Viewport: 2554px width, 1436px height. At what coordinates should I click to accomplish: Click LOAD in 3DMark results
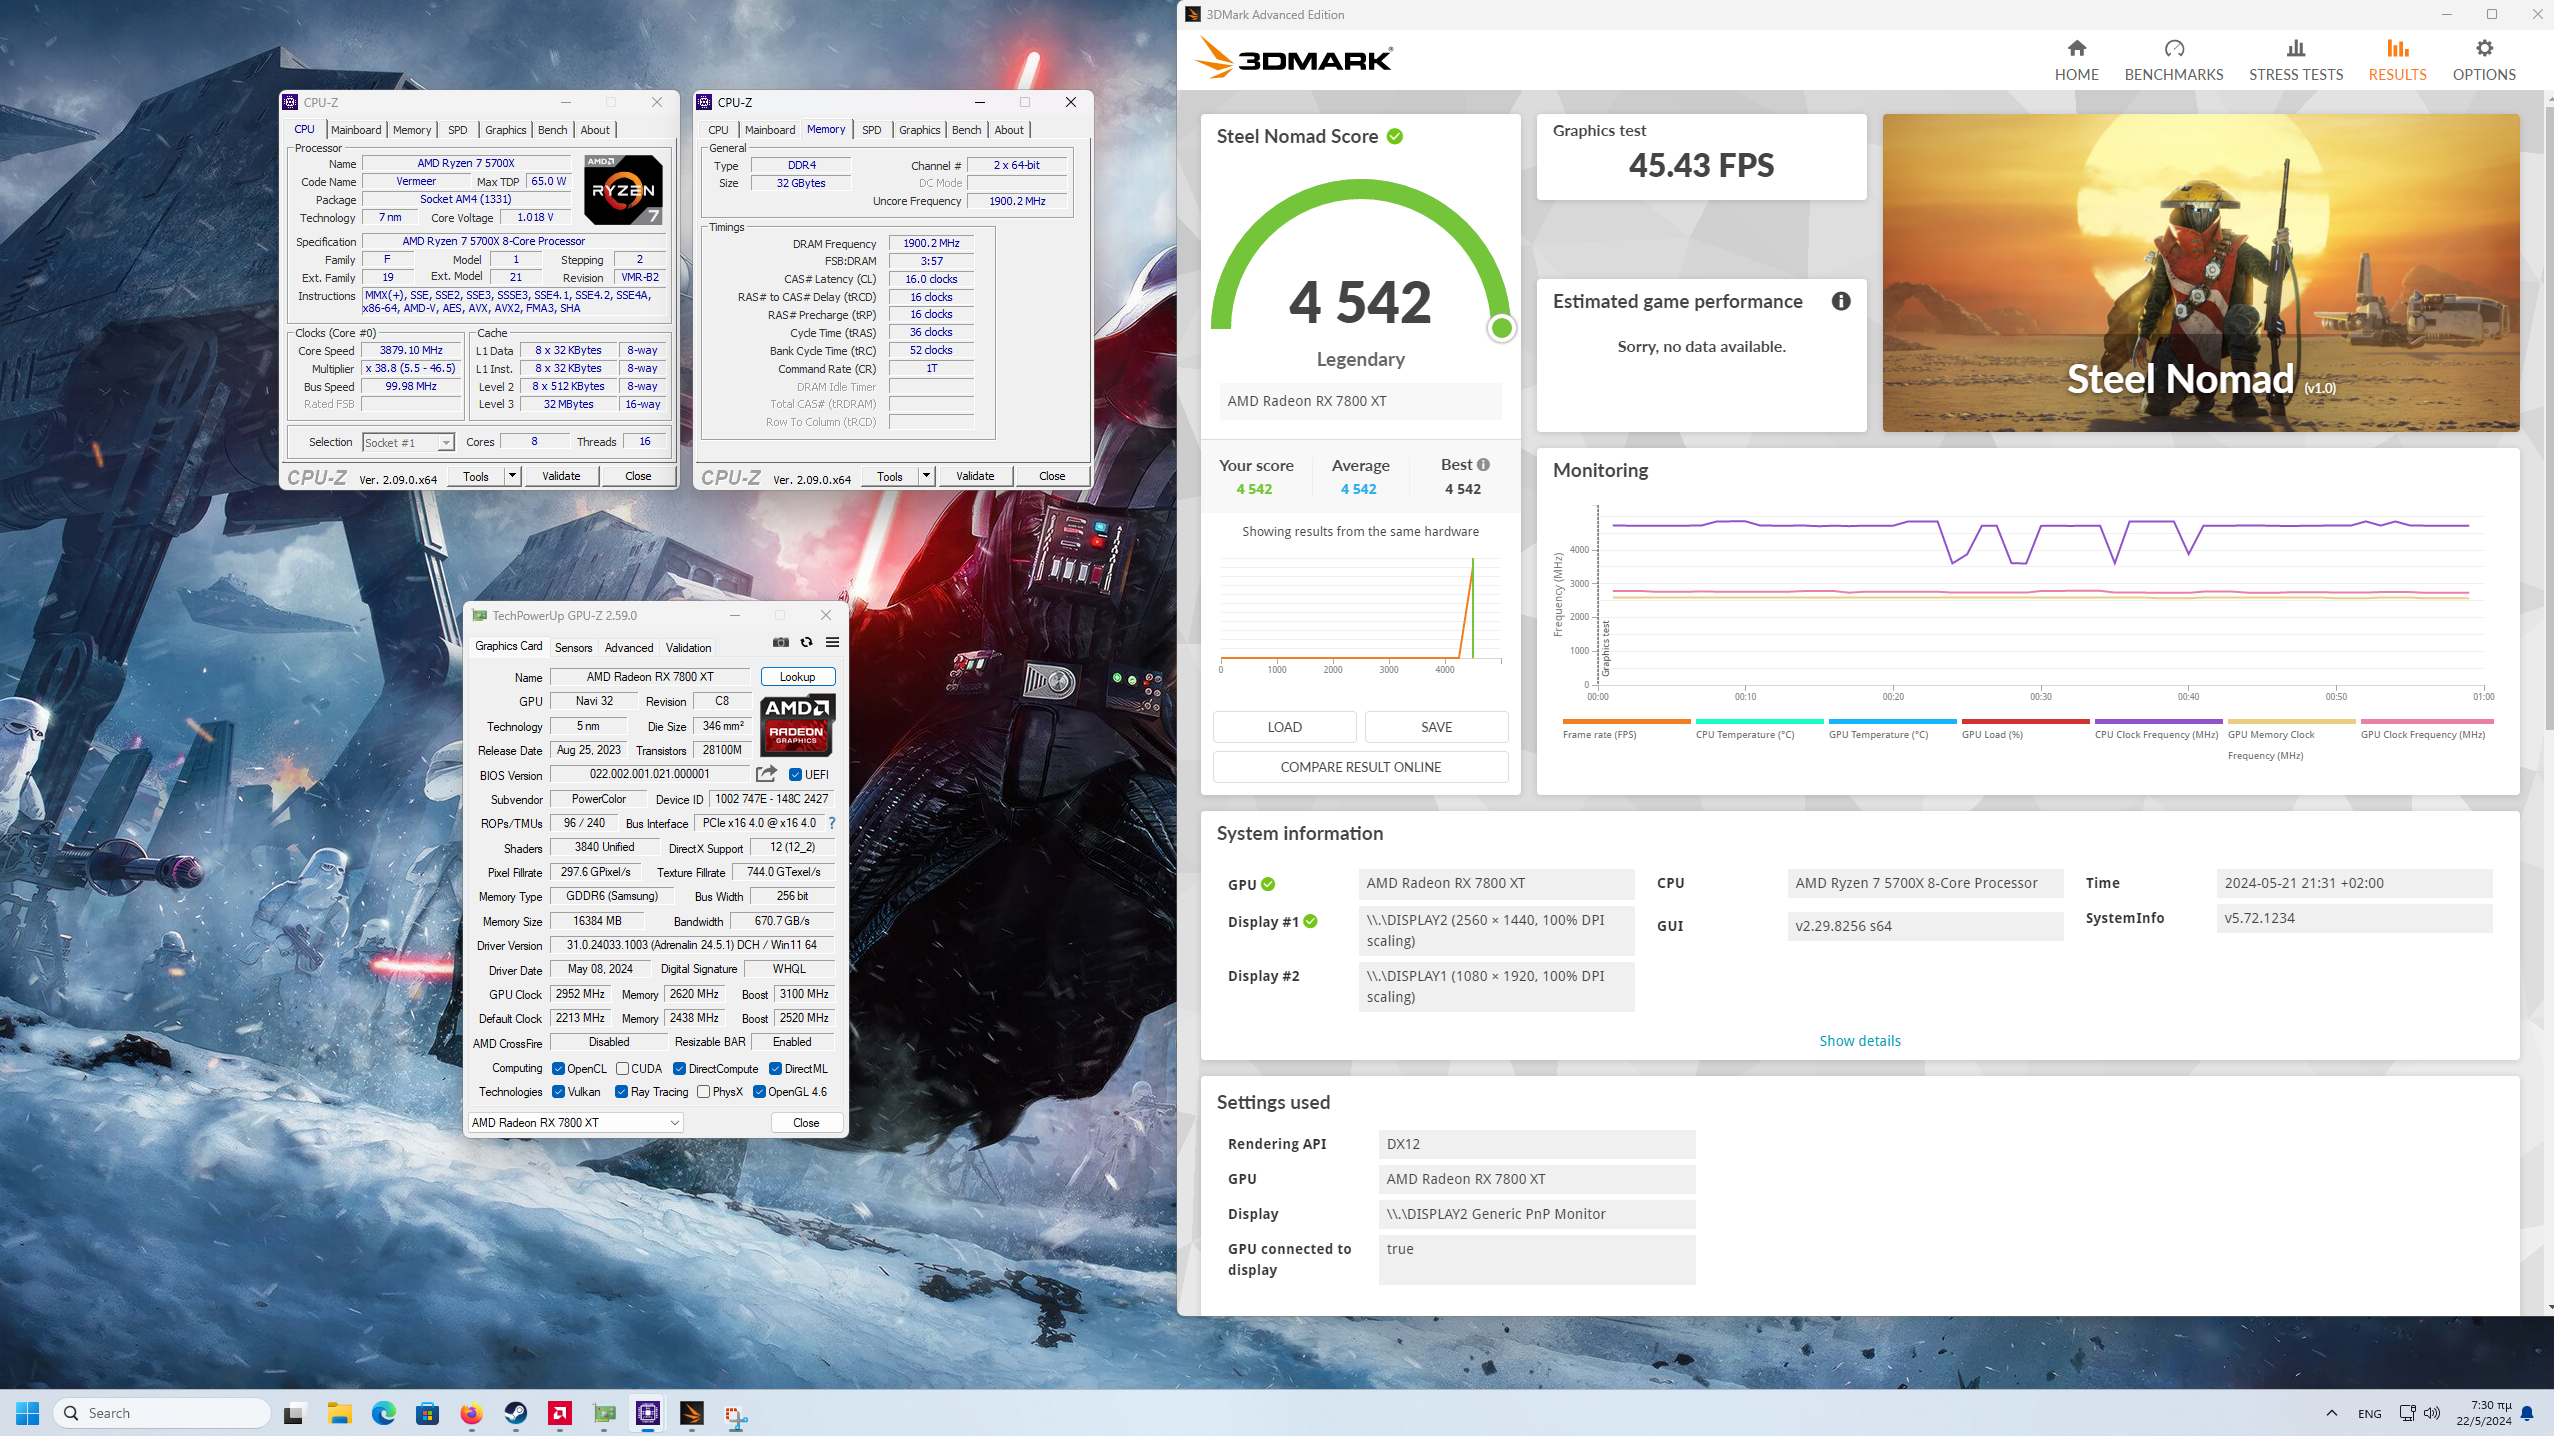click(1284, 727)
